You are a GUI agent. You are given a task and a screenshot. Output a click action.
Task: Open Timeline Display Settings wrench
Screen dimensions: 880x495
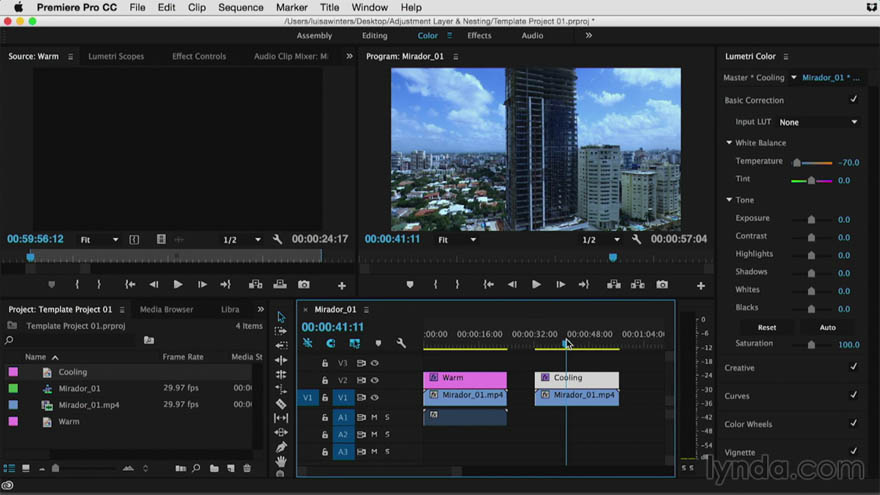click(401, 343)
